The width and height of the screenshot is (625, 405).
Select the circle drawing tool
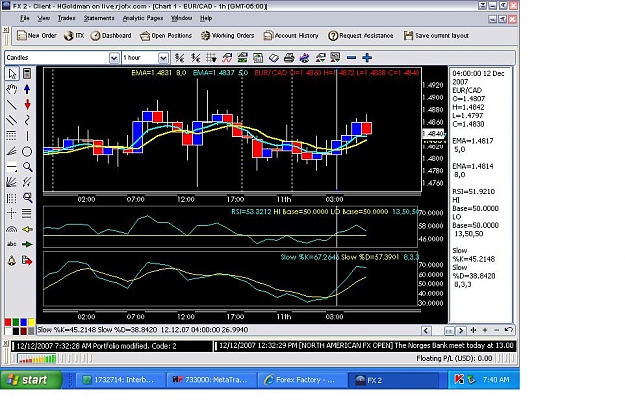(x=27, y=151)
